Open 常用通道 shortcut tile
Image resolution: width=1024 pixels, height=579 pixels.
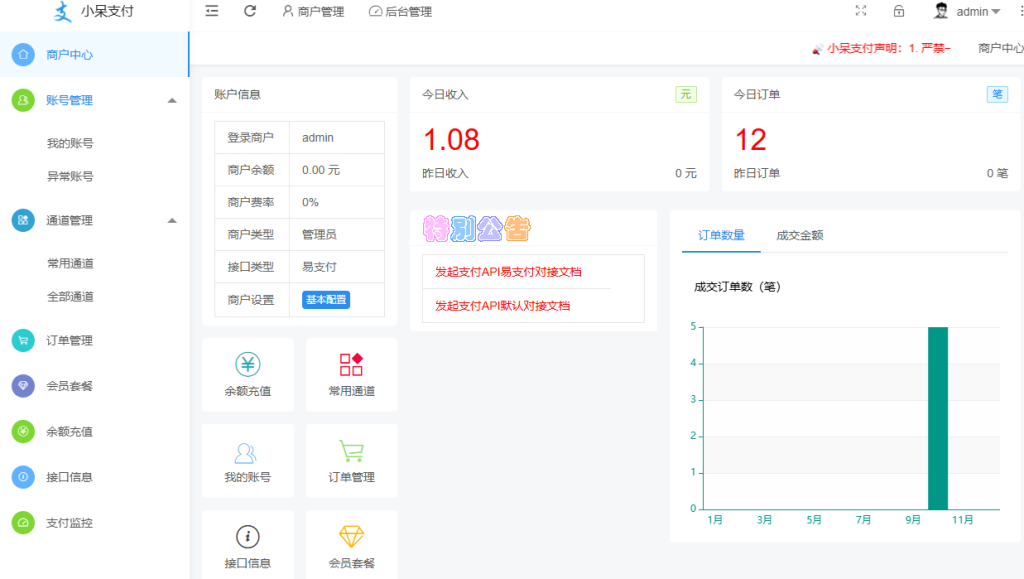coord(351,375)
